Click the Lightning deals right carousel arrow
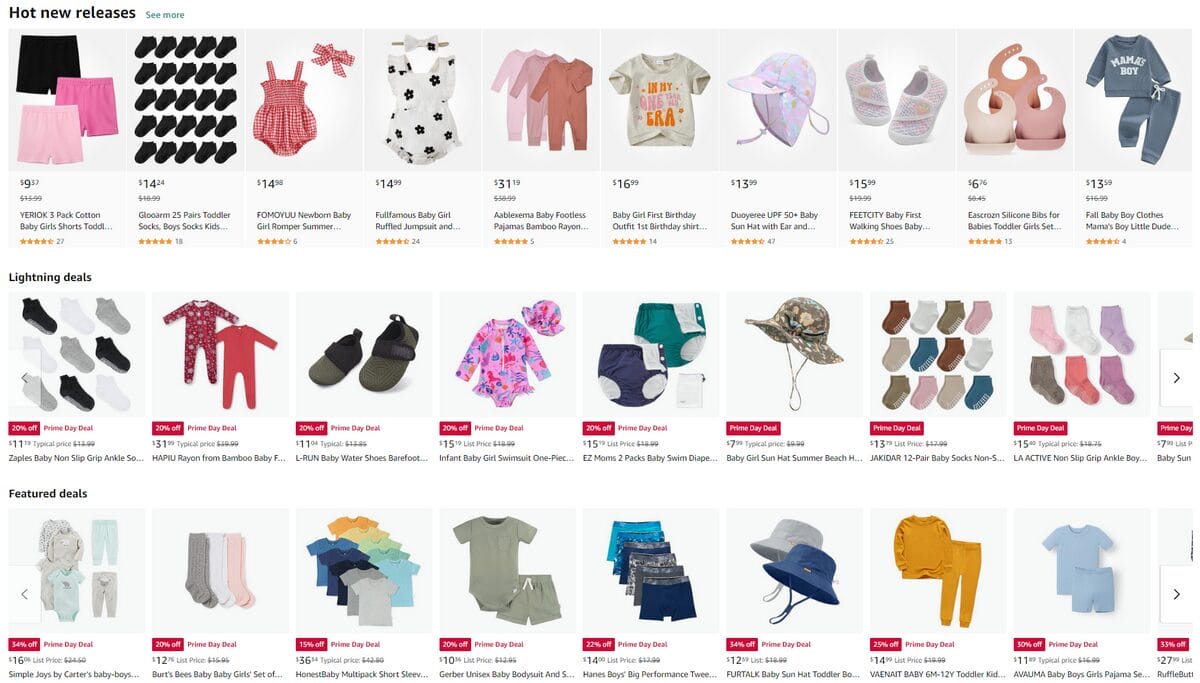 [1176, 377]
